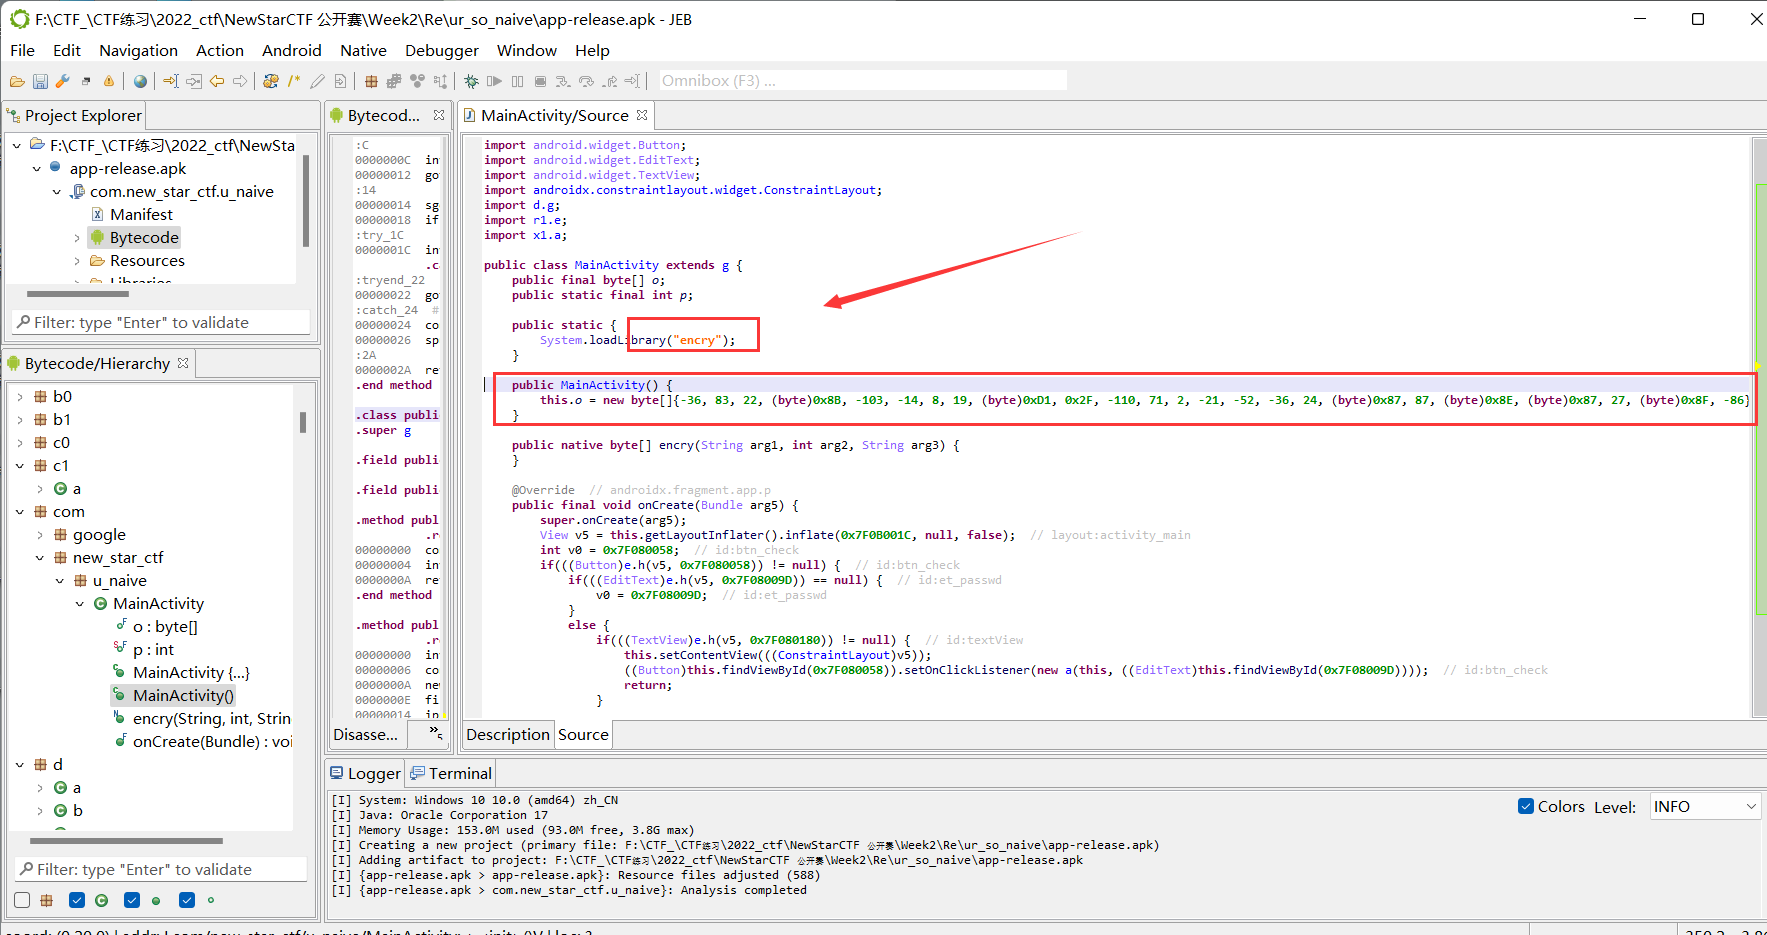Open the File menu

tap(22, 50)
